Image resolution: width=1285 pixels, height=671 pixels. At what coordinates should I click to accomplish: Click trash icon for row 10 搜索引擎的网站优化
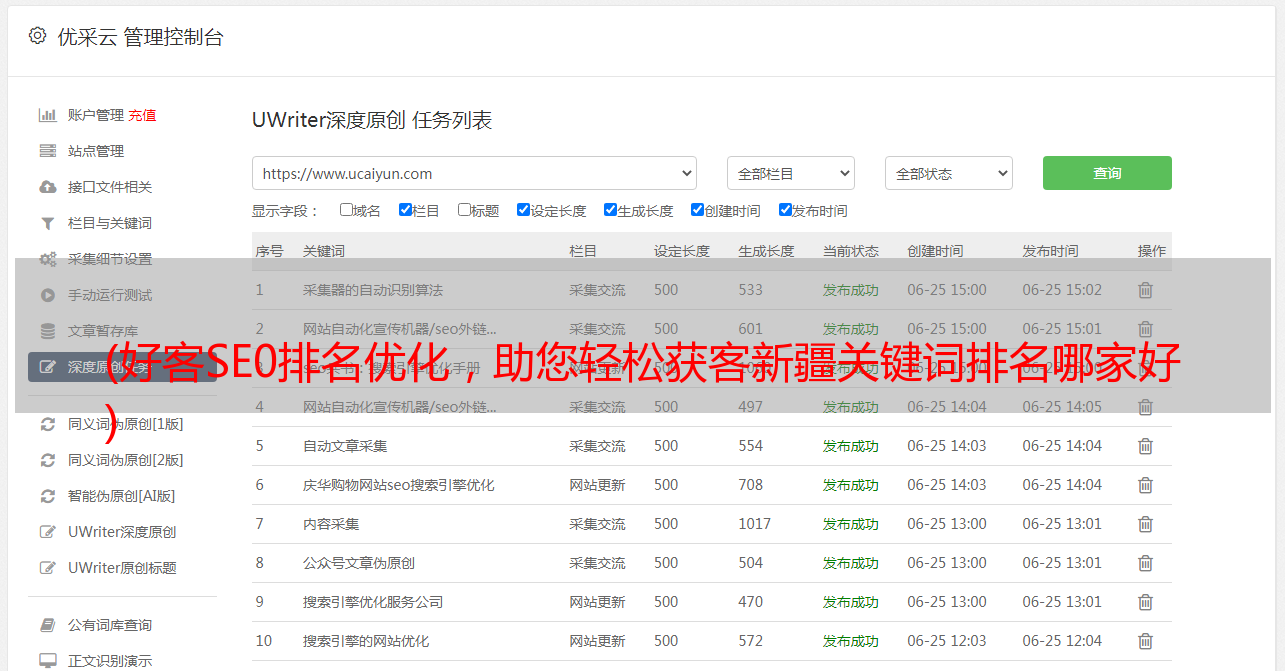(x=1145, y=641)
